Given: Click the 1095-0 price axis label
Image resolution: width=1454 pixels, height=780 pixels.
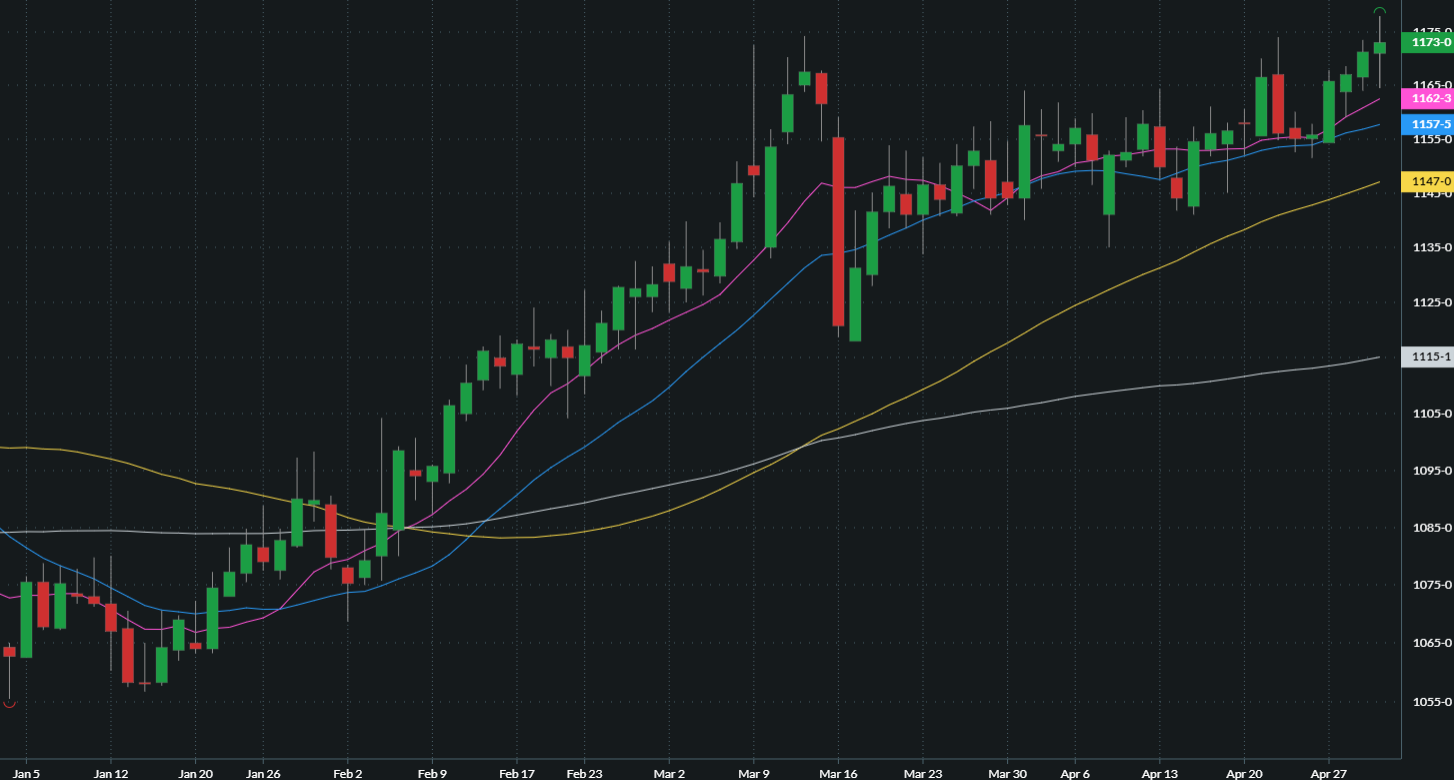Looking at the screenshot, I should coord(1432,470).
